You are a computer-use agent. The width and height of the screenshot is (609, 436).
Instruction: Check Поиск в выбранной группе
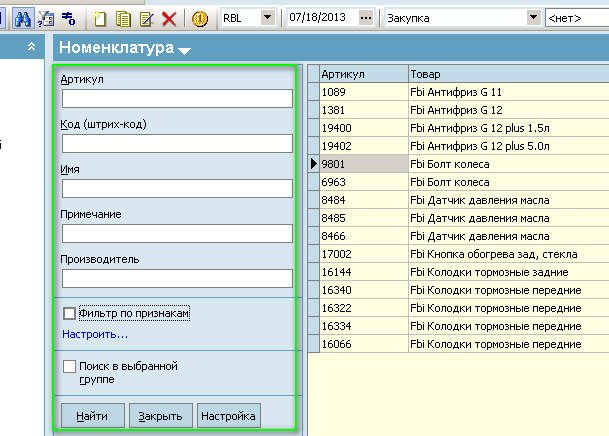pos(69,366)
